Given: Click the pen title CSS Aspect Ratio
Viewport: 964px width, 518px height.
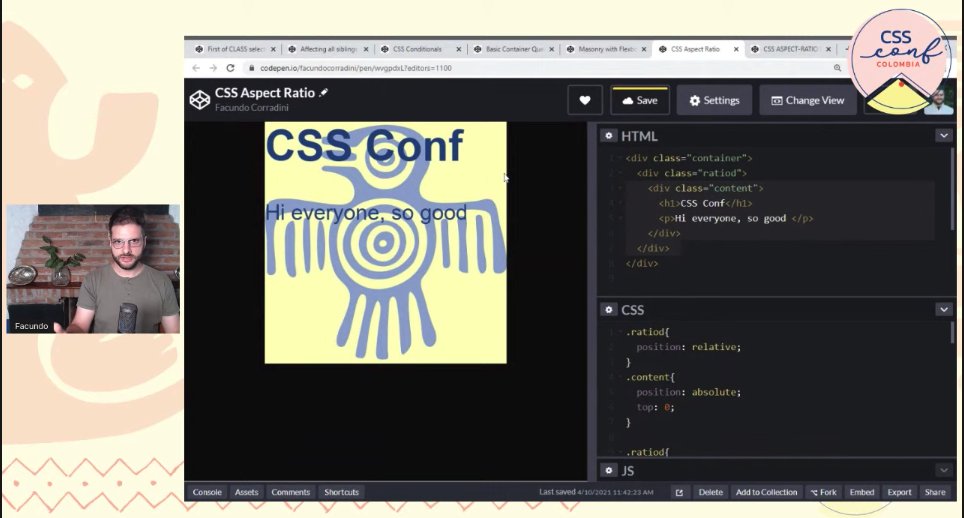Looking at the screenshot, I should tap(264, 93).
